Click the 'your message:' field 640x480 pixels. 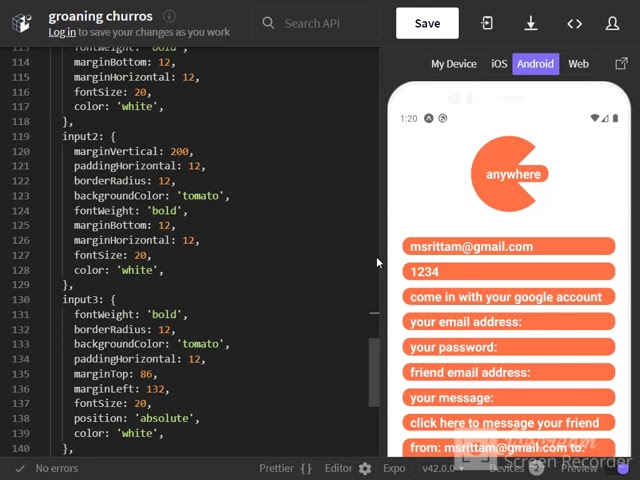(x=509, y=398)
